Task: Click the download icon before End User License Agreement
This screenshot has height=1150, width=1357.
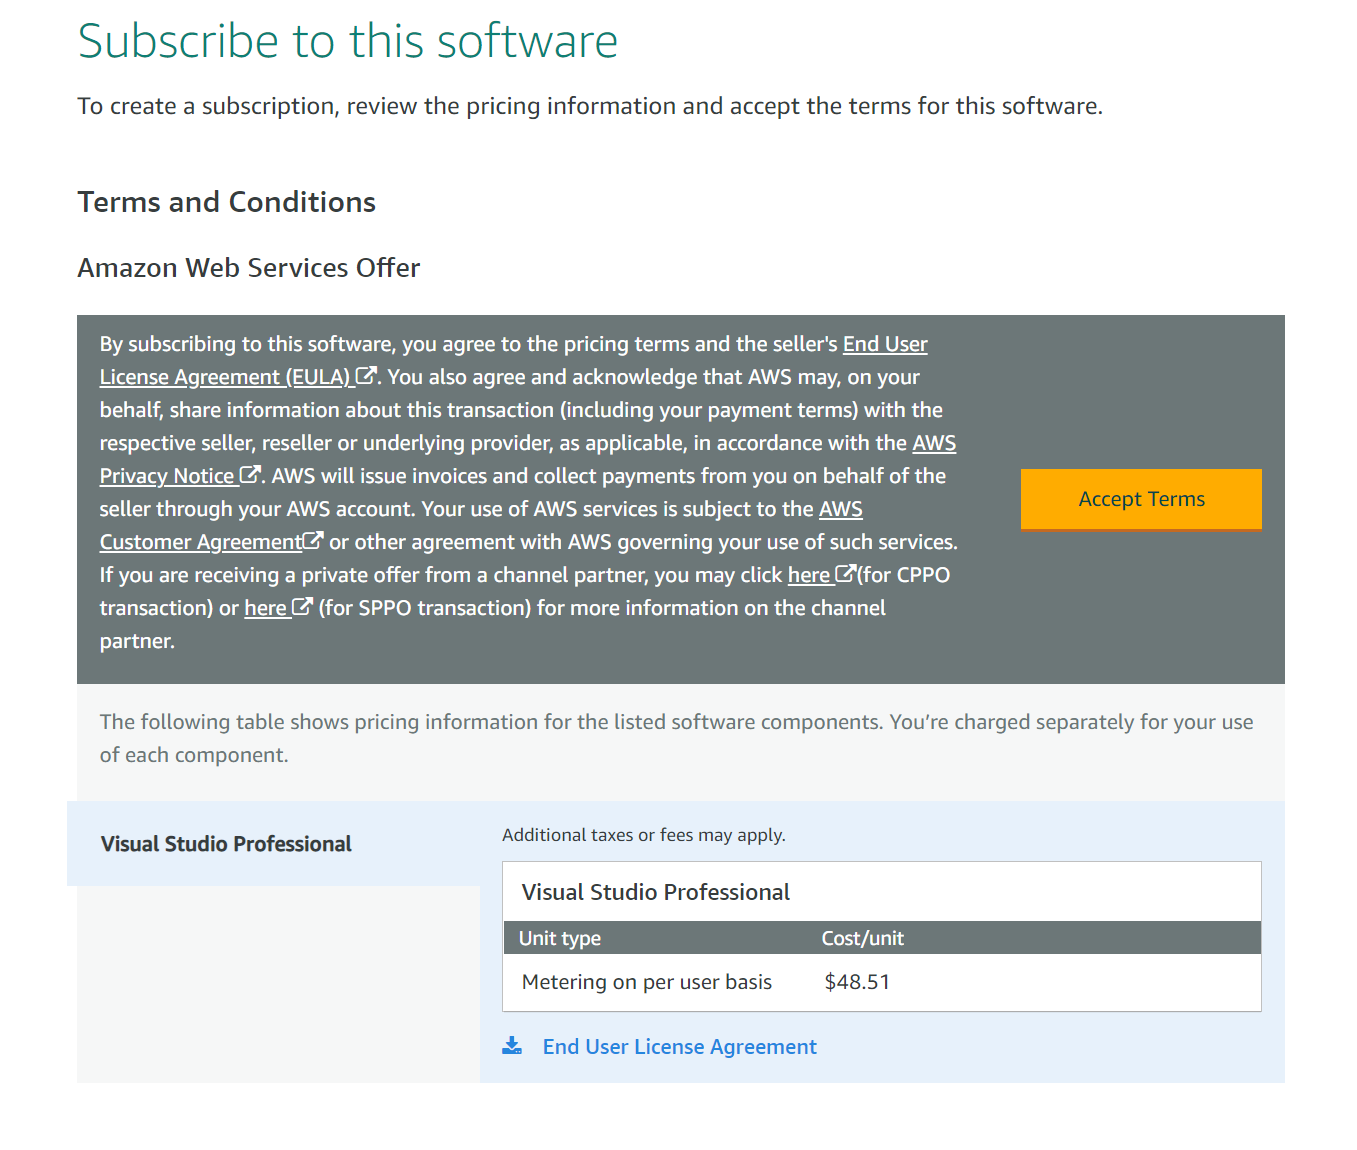Action: [512, 1045]
